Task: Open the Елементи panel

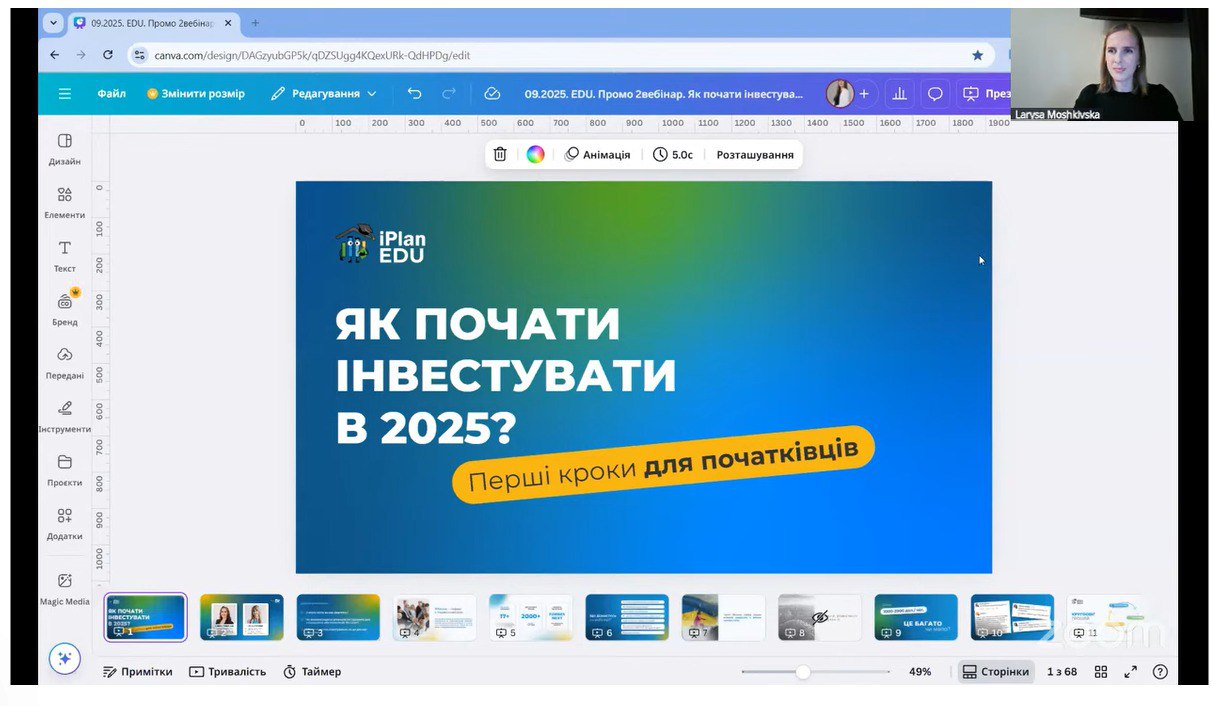Action: 64,201
